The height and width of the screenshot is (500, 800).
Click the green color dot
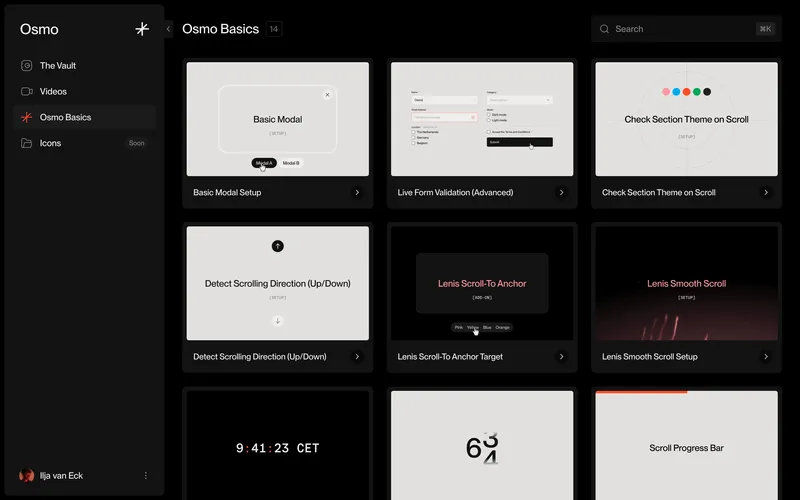point(697,92)
